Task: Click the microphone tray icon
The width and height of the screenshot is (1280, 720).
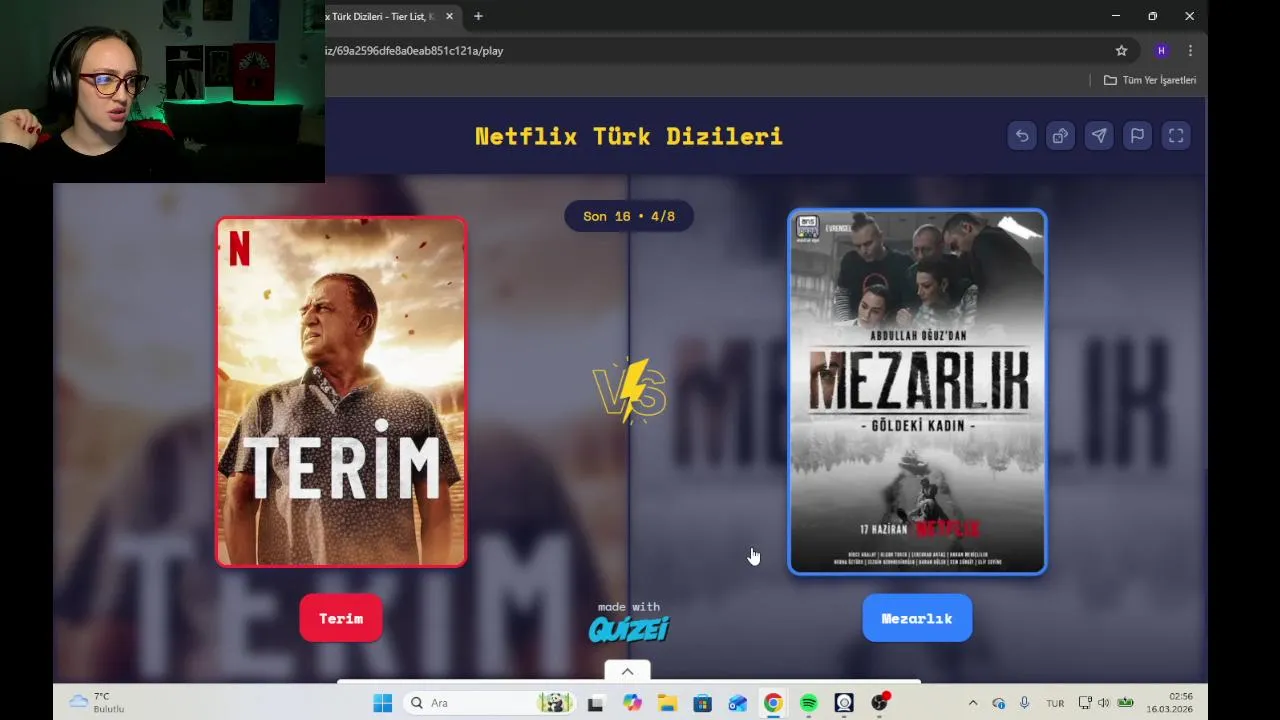Action: click(x=1024, y=703)
